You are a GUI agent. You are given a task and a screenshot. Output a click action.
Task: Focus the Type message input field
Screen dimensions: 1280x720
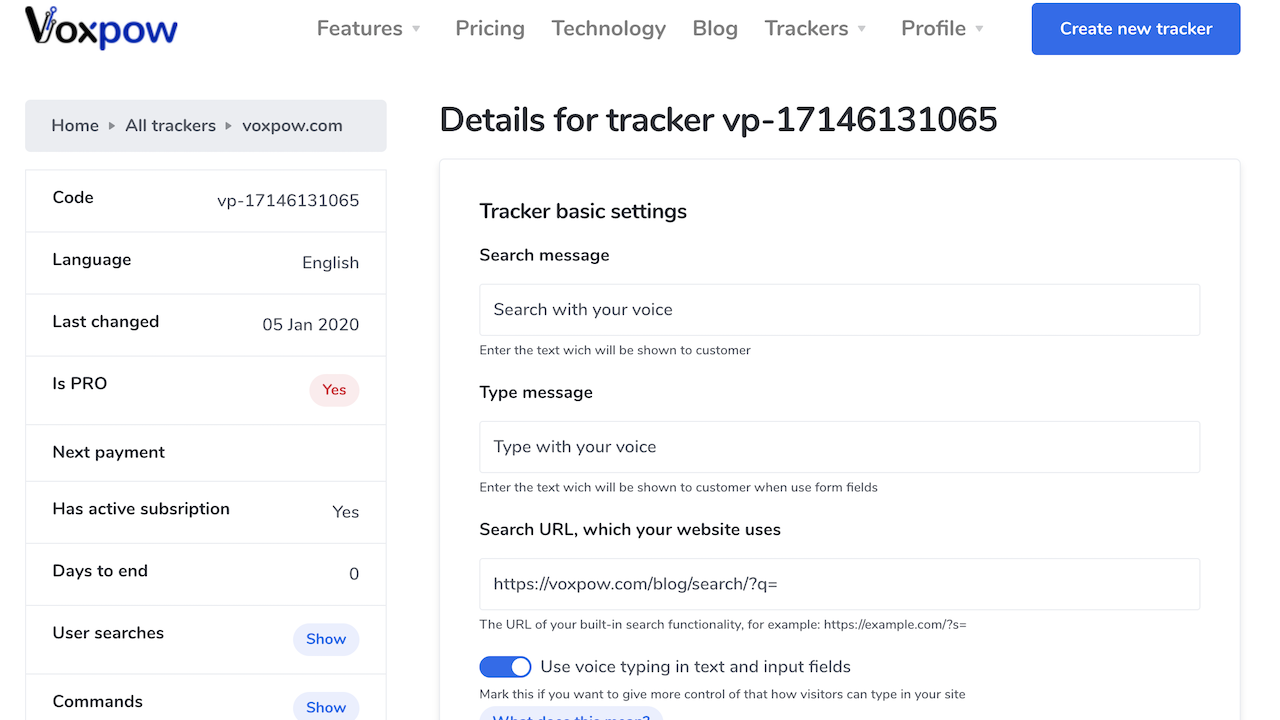pos(839,447)
